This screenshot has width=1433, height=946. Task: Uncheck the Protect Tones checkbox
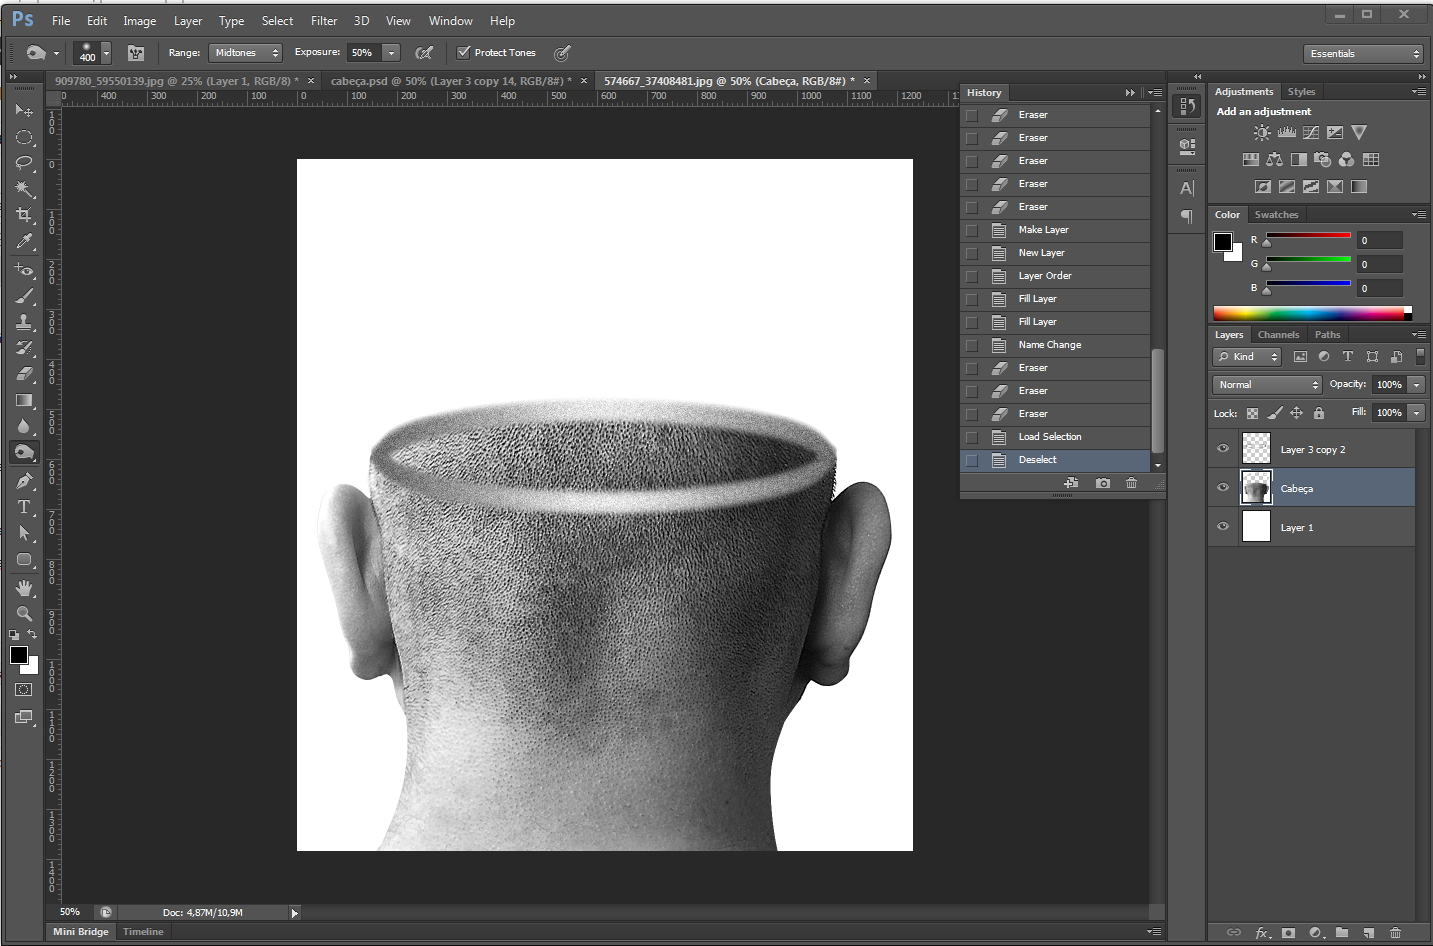[463, 53]
